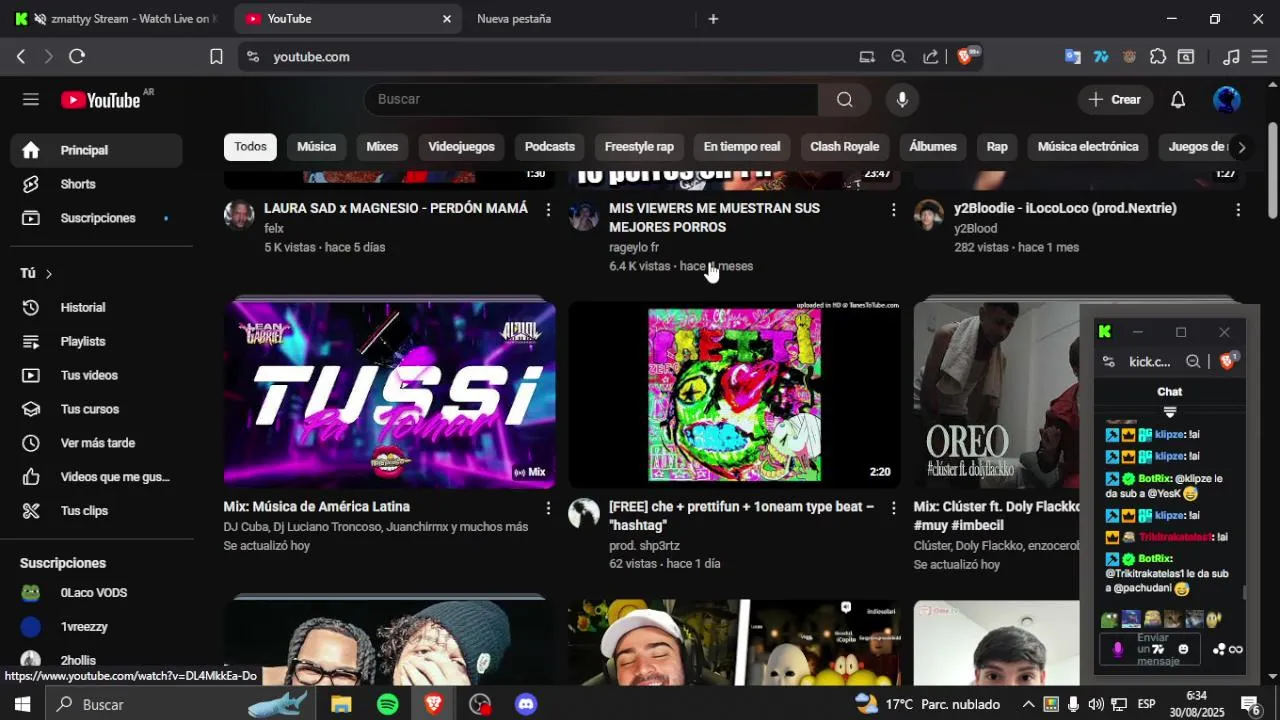Viewport: 1280px width, 720px height.
Task: Show more filter chips with right arrow
Action: pos(1241,147)
